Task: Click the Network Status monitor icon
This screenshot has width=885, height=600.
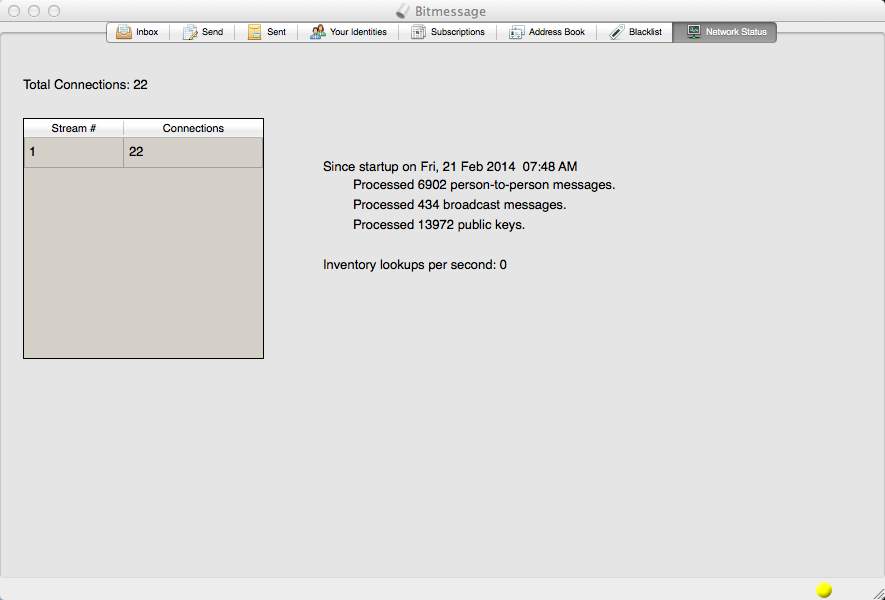Action: [x=693, y=32]
